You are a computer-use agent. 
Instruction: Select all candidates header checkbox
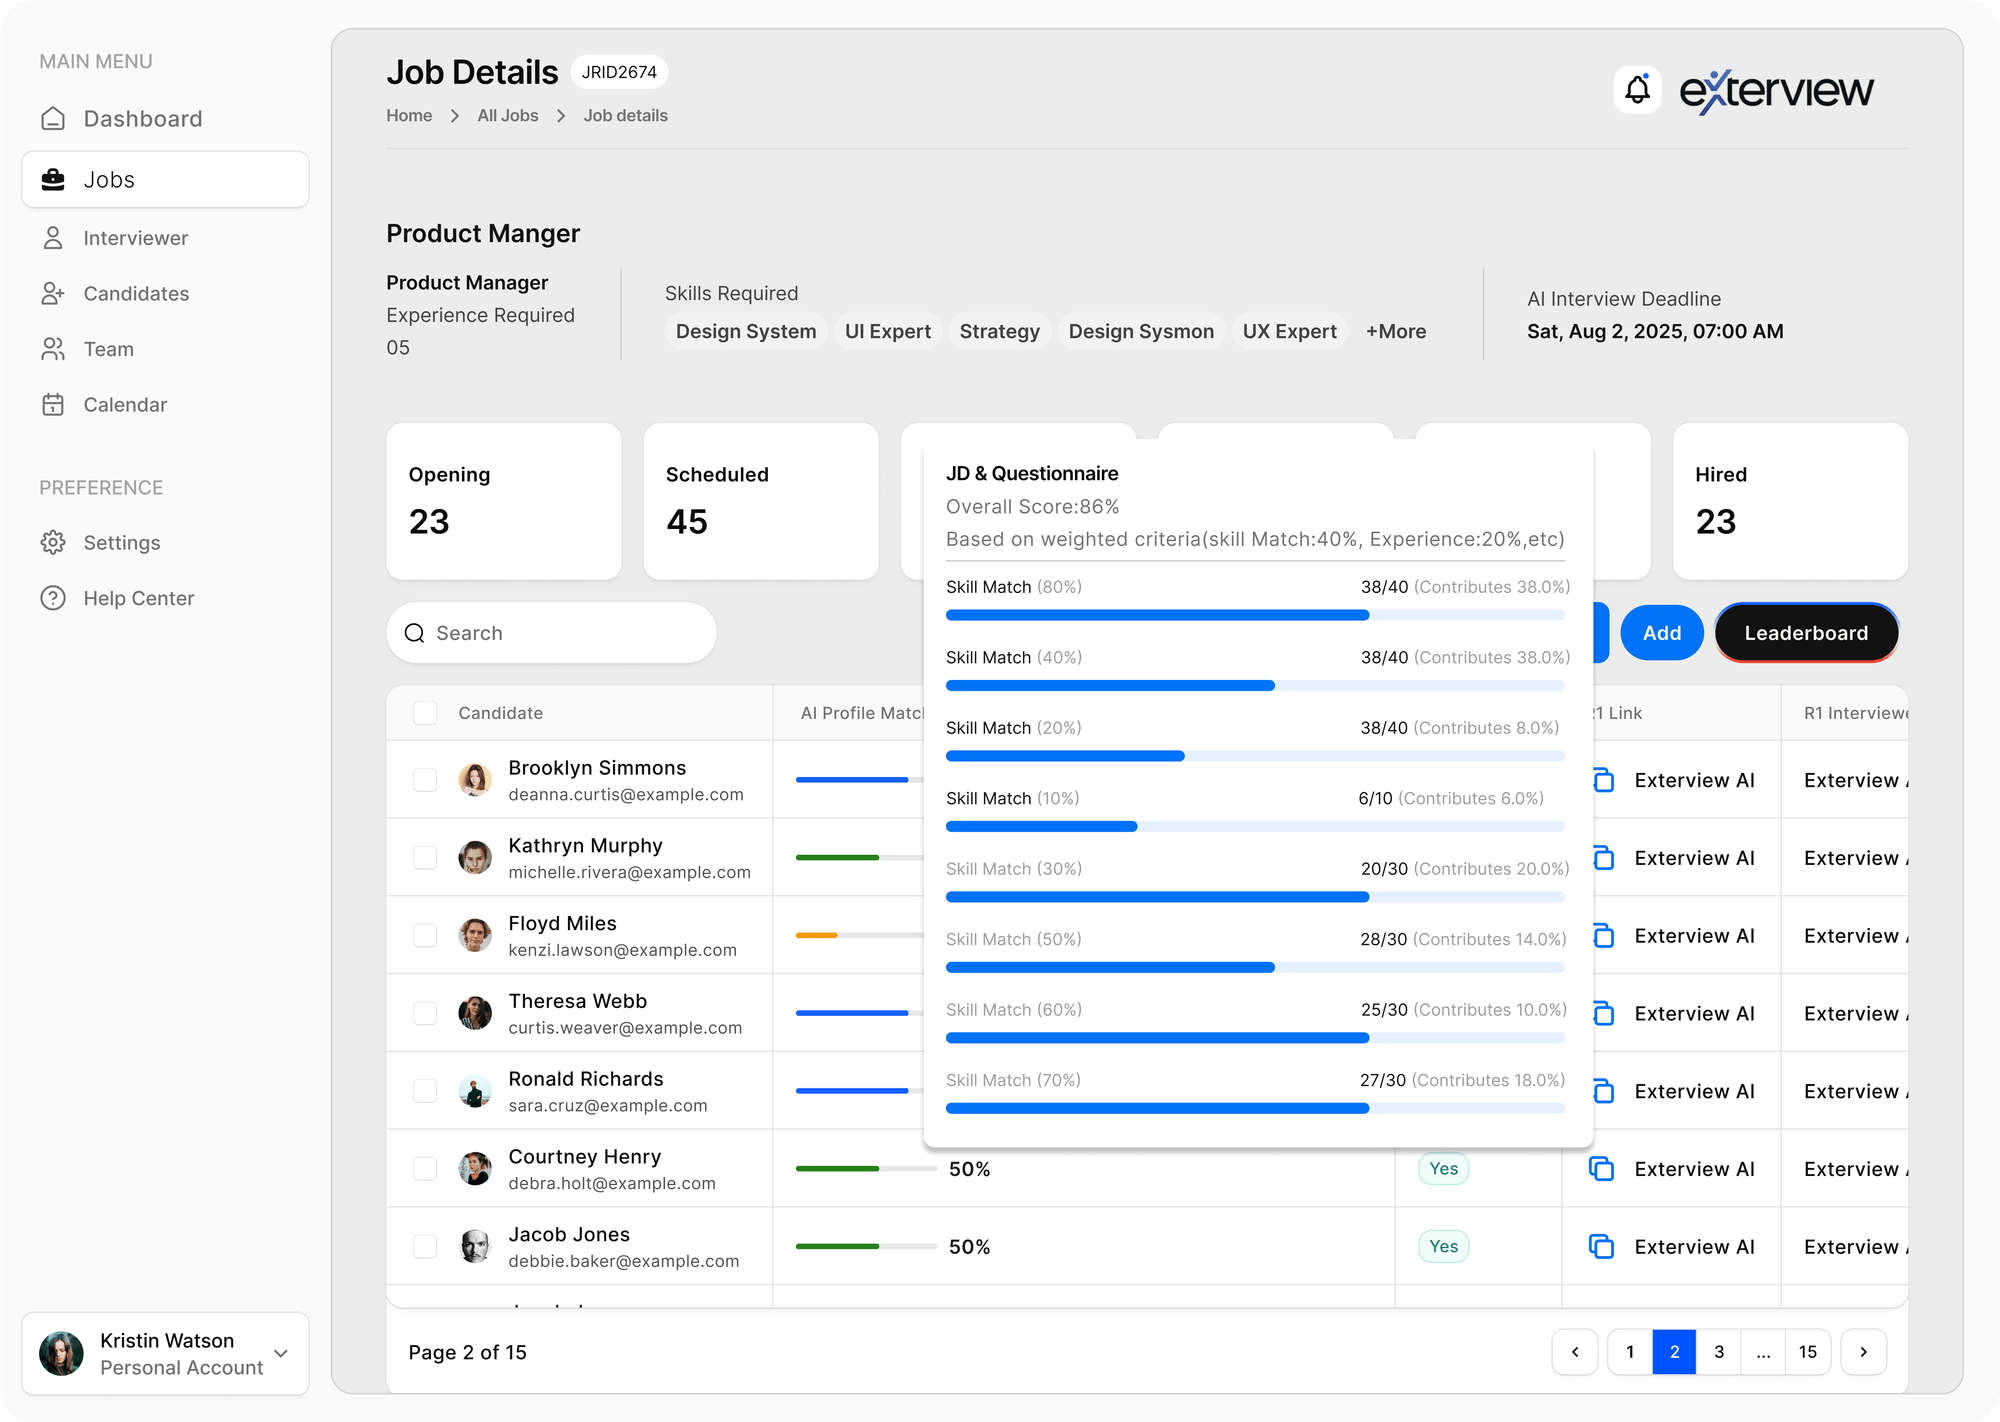coord(425,713)
